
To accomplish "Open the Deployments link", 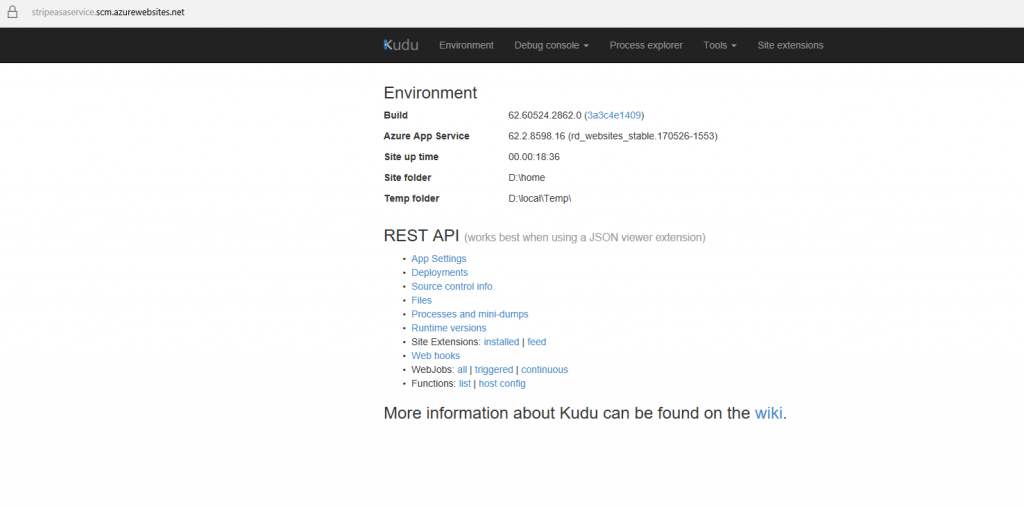I will tap(440, 272).
